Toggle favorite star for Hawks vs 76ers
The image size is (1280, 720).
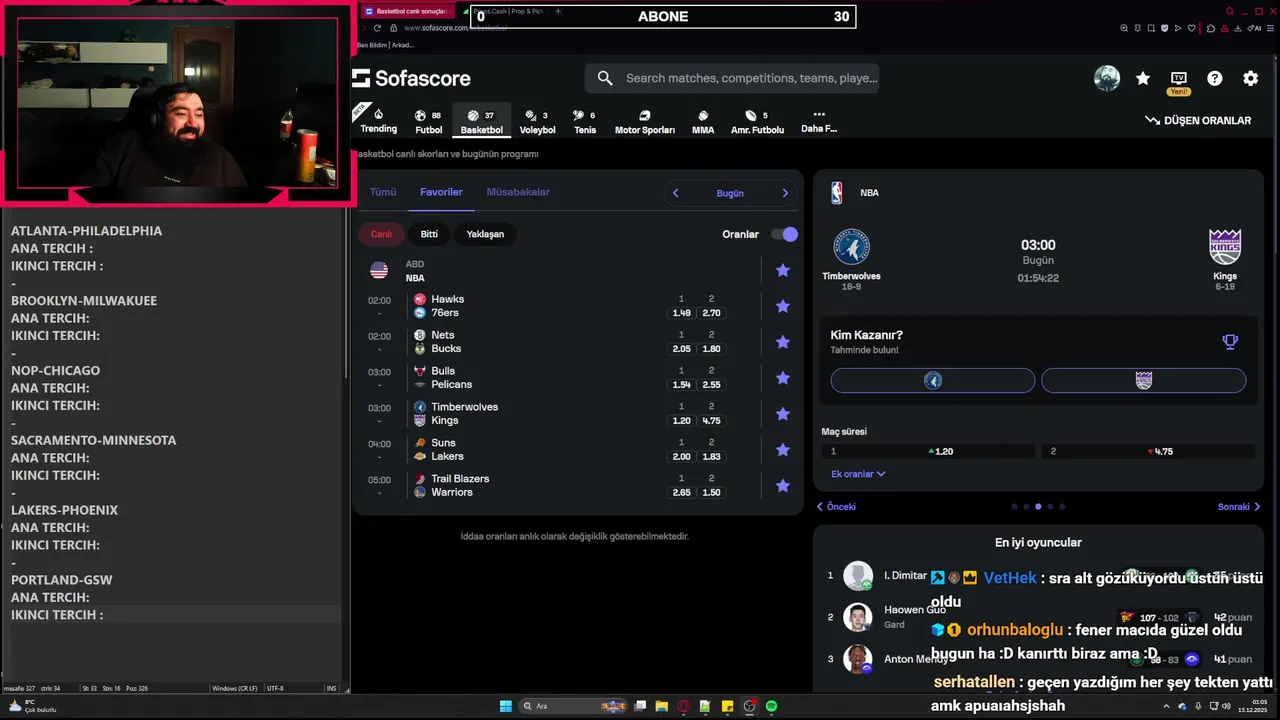(783, 306)
